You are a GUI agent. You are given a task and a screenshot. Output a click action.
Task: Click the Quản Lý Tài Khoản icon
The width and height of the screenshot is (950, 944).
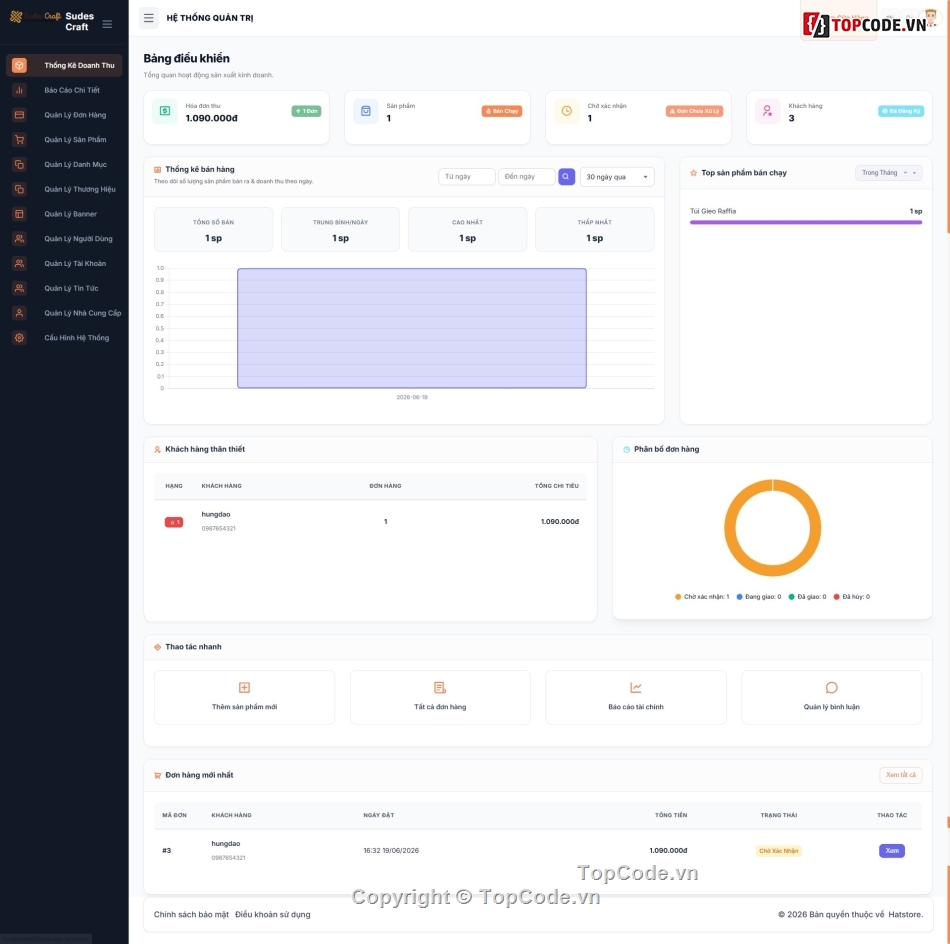point(19,264)
